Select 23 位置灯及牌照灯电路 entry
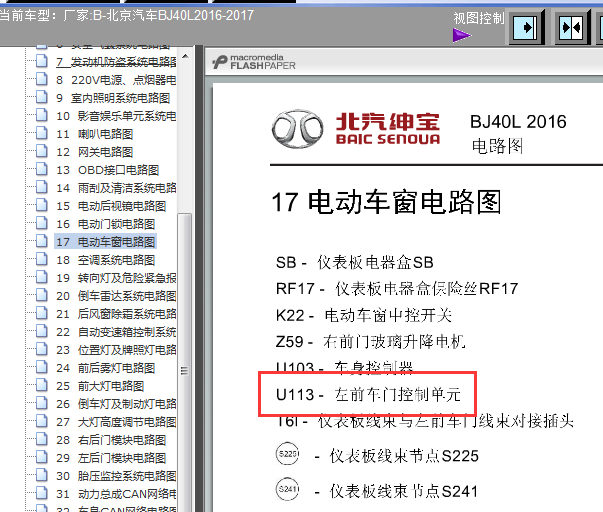Viewport: 603px width, 512px height. [x=116, y=350]
